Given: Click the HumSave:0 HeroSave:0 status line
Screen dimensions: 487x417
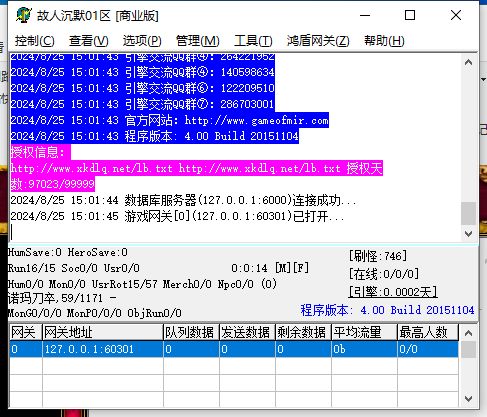Looking at the screenshot, I should coord(68,252).
